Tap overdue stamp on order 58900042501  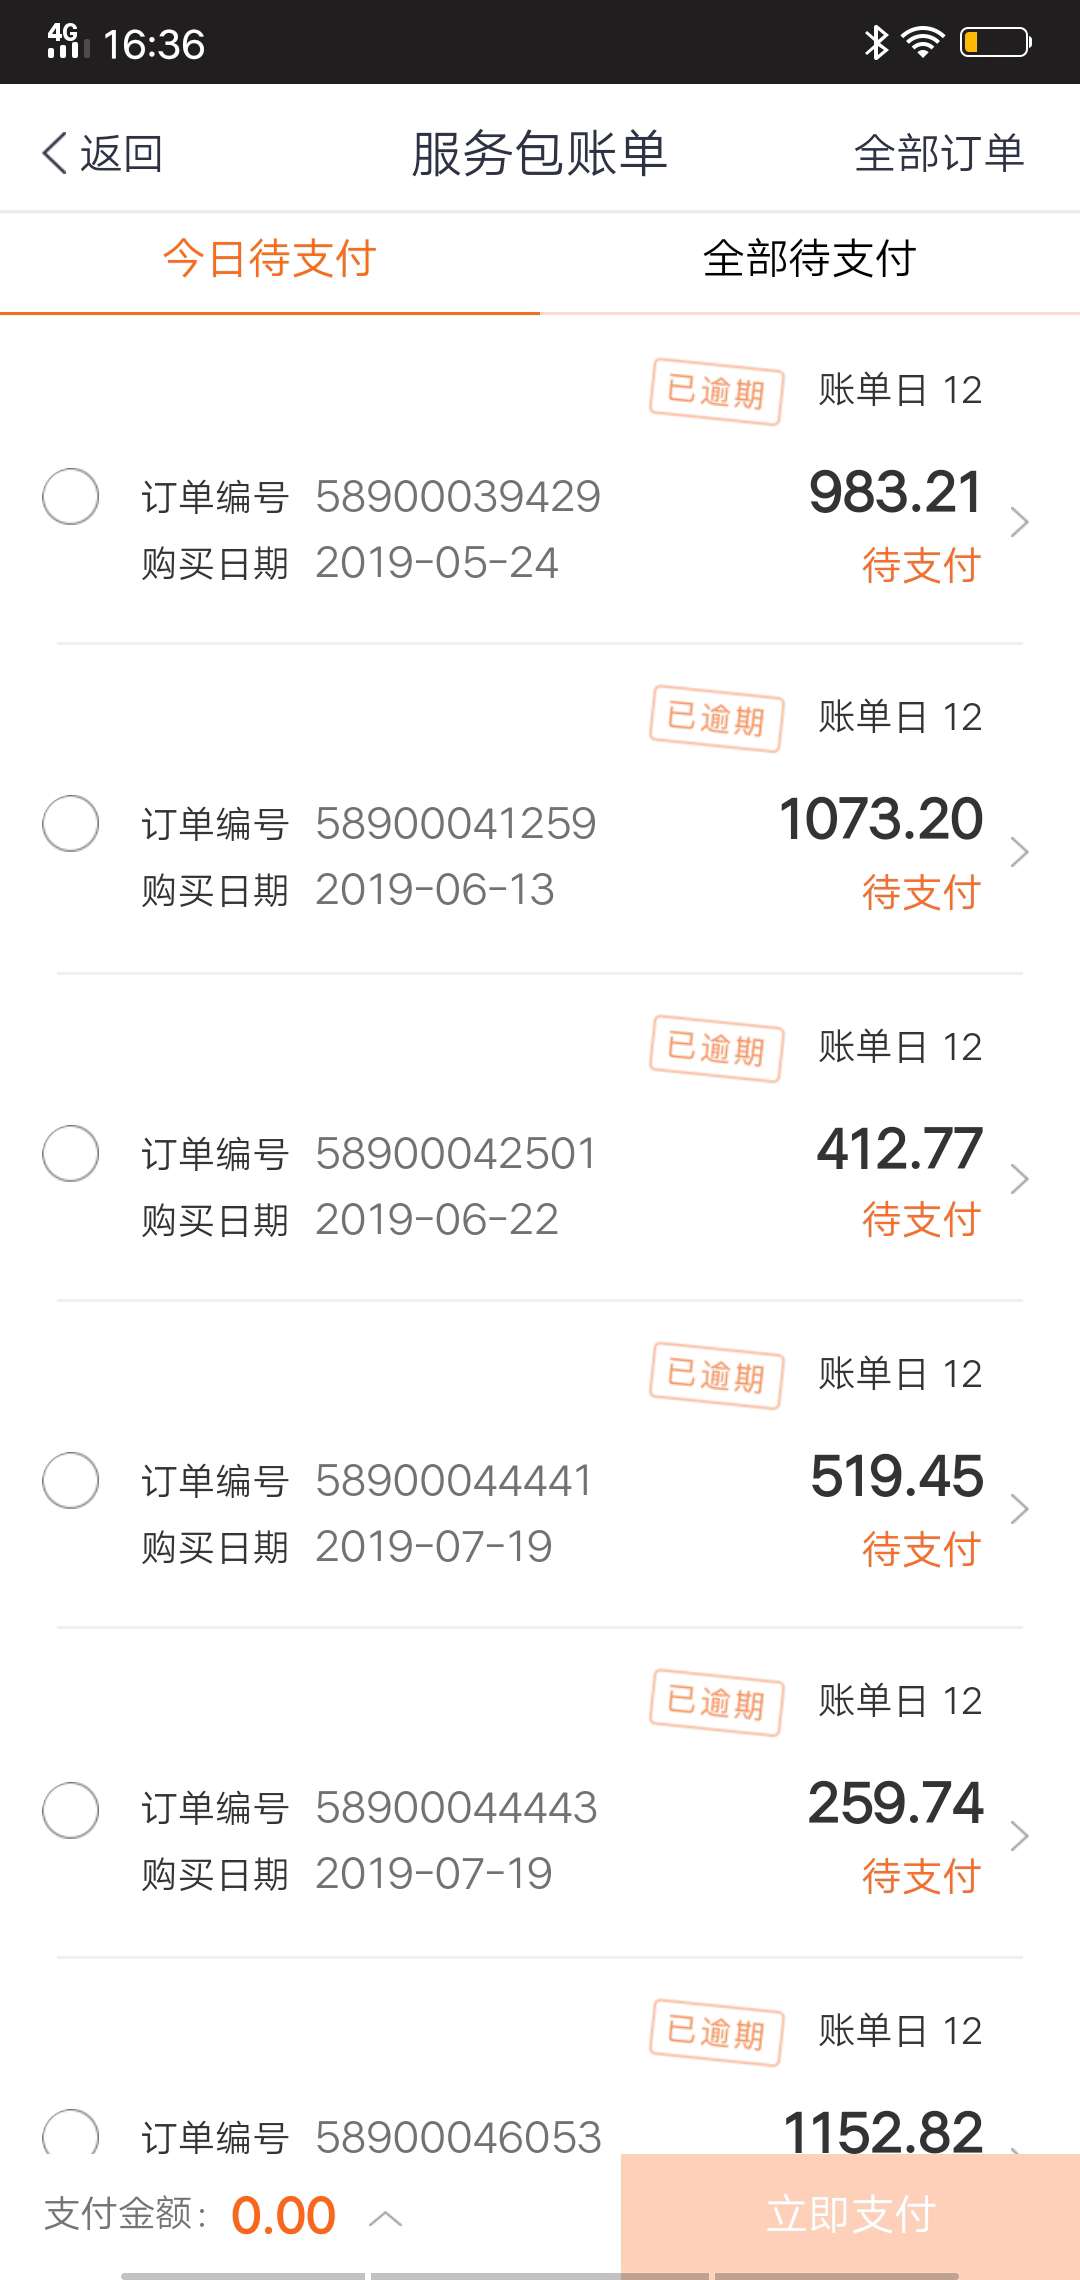coord(716,1049)
